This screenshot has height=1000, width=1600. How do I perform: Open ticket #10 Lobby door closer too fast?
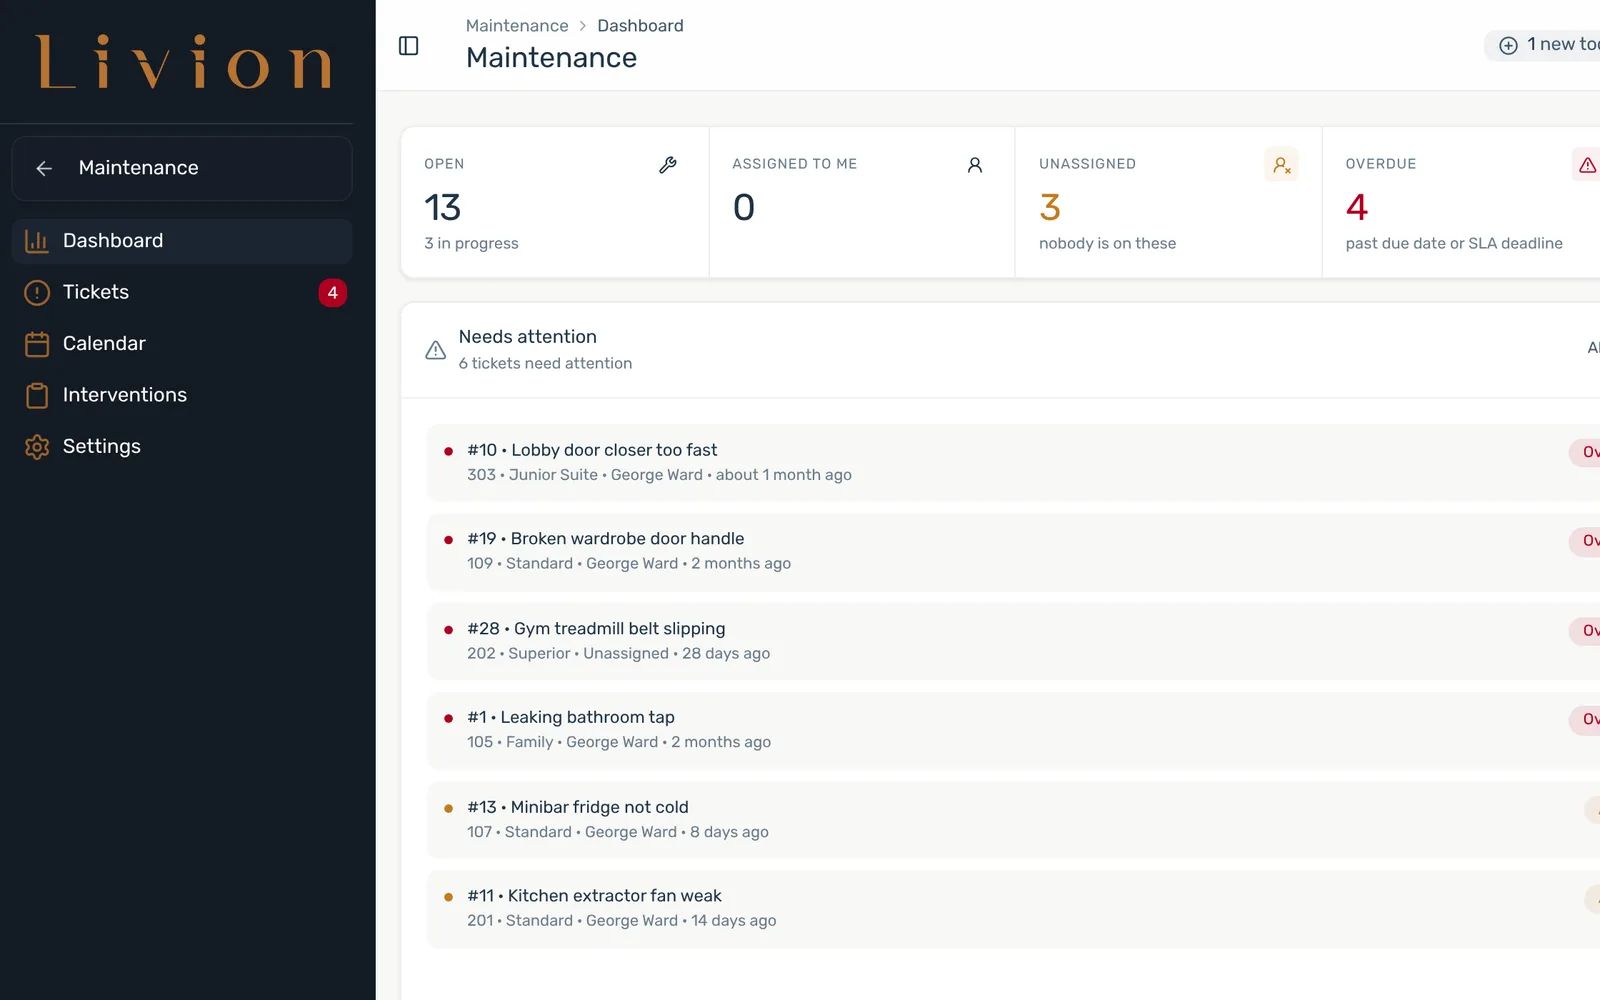click(x=1013, y=463)
